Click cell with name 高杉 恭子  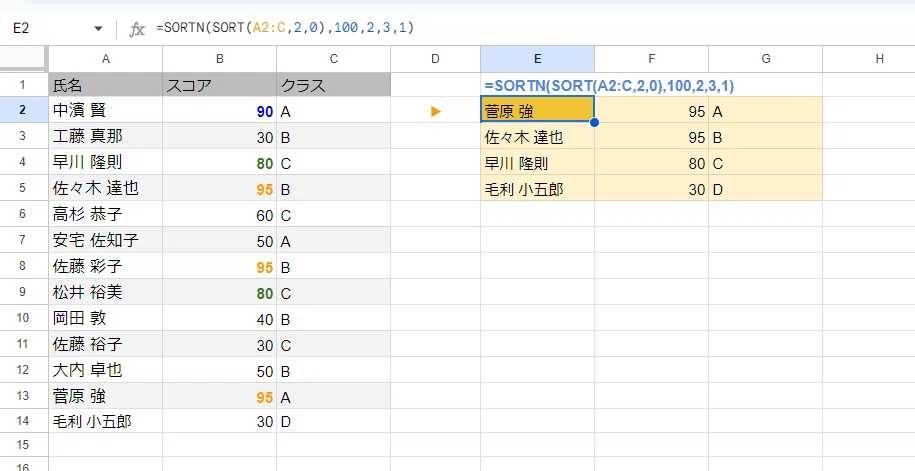(x=106, y=214)
